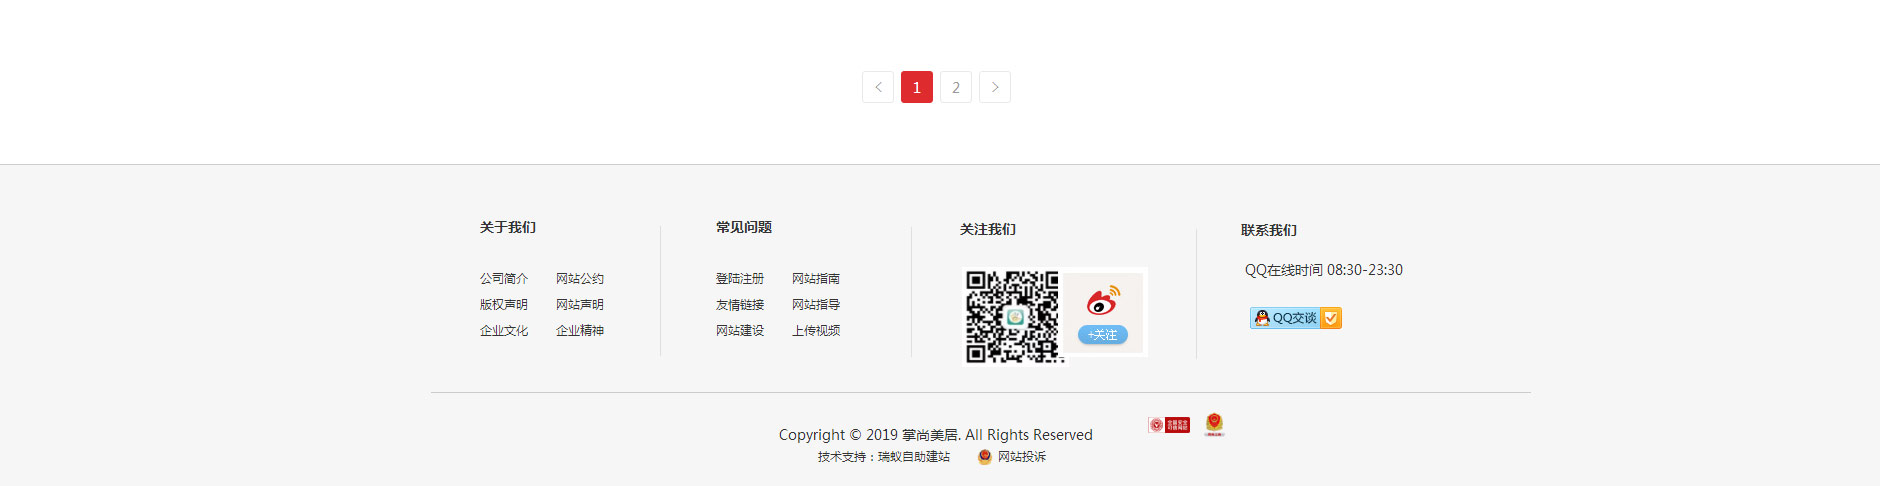
Task: Start a chat via QQ交谈 button
Action: tap(1295, 318)
